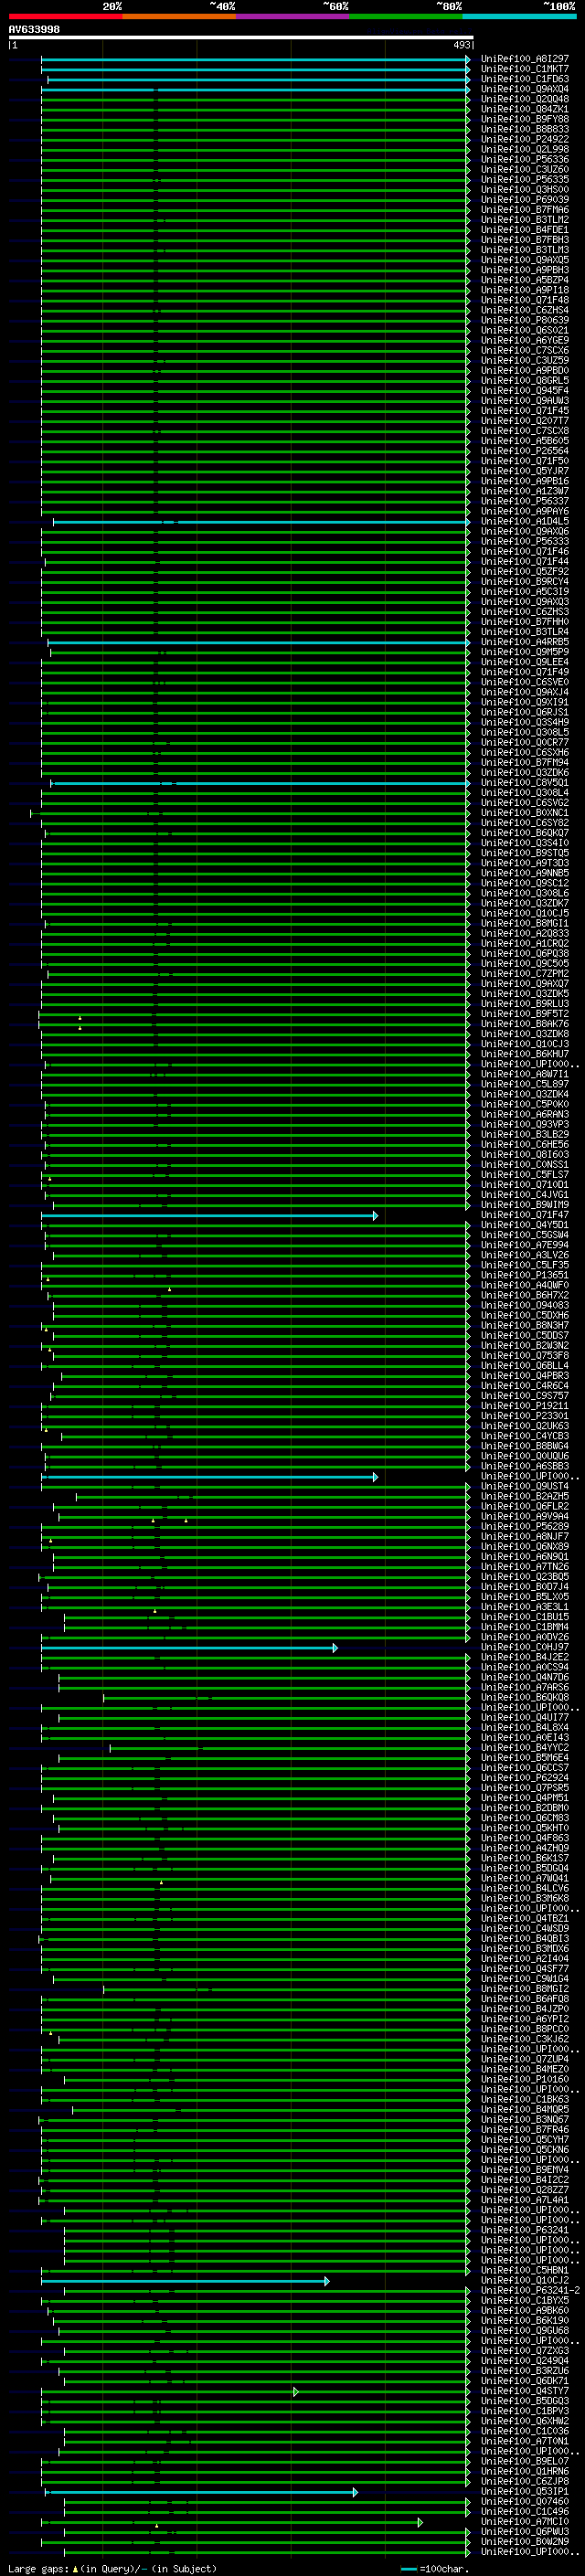Select the UniRef100_Q2L998 label
The image size is (585, 2576).
click(x=524, y=149)
